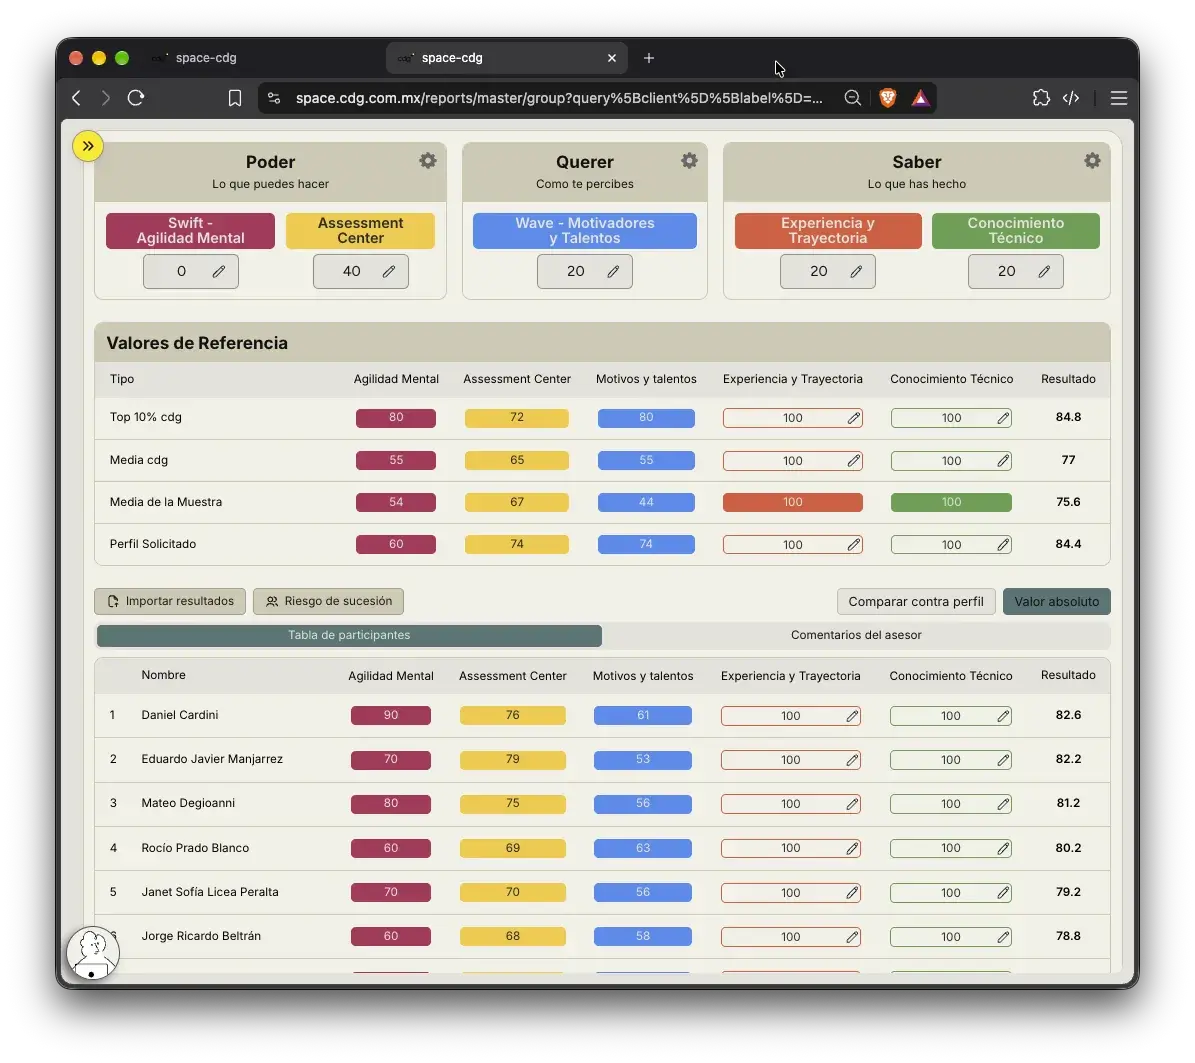Viewport: 1195px width, 1063px height.
Task: Edit Media cdg Conocimiento Técnico pencil
Action: coord(1003,460)
